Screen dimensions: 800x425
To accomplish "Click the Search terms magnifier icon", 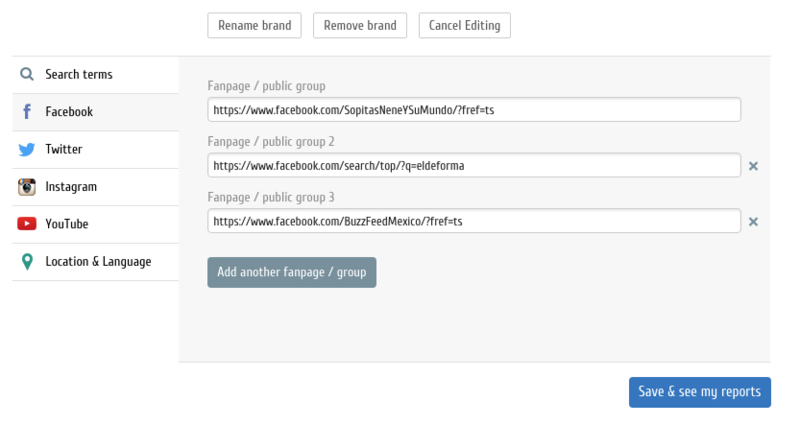I will (27, 75).
